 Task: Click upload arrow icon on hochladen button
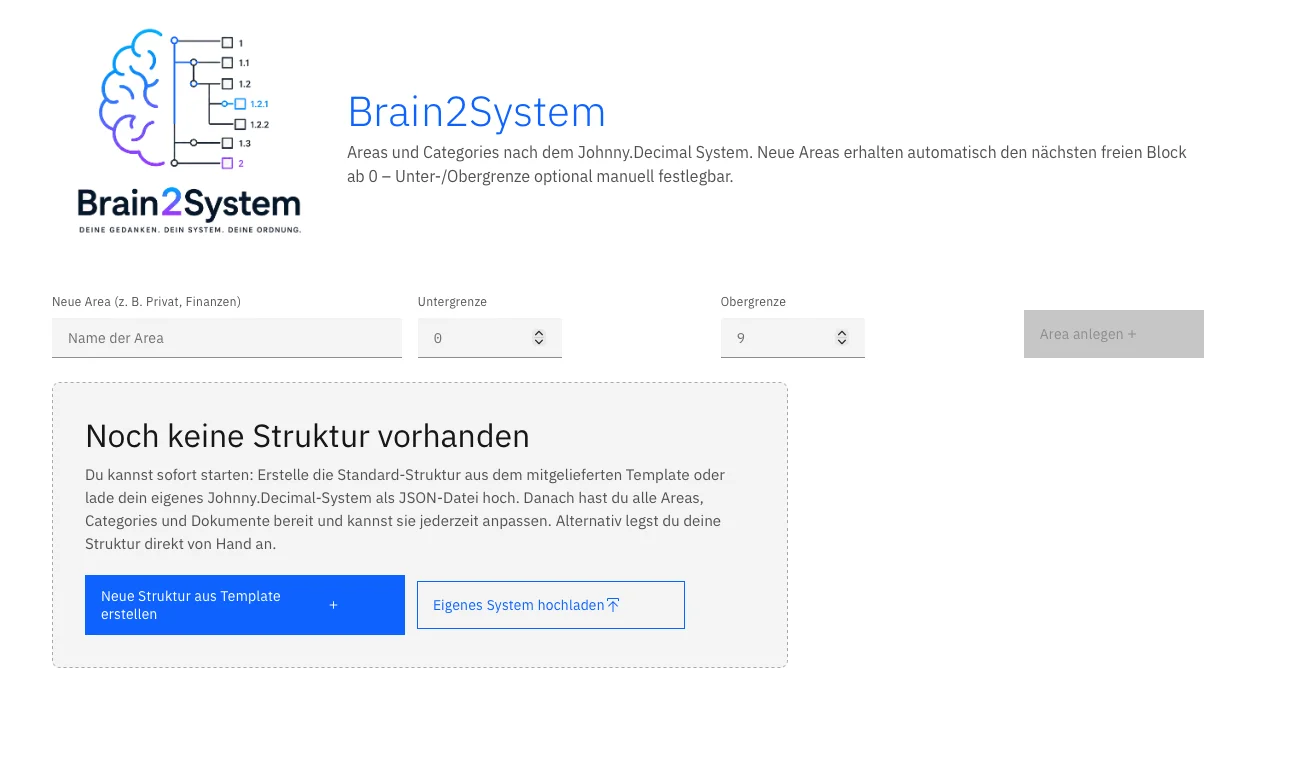(613, 605)
